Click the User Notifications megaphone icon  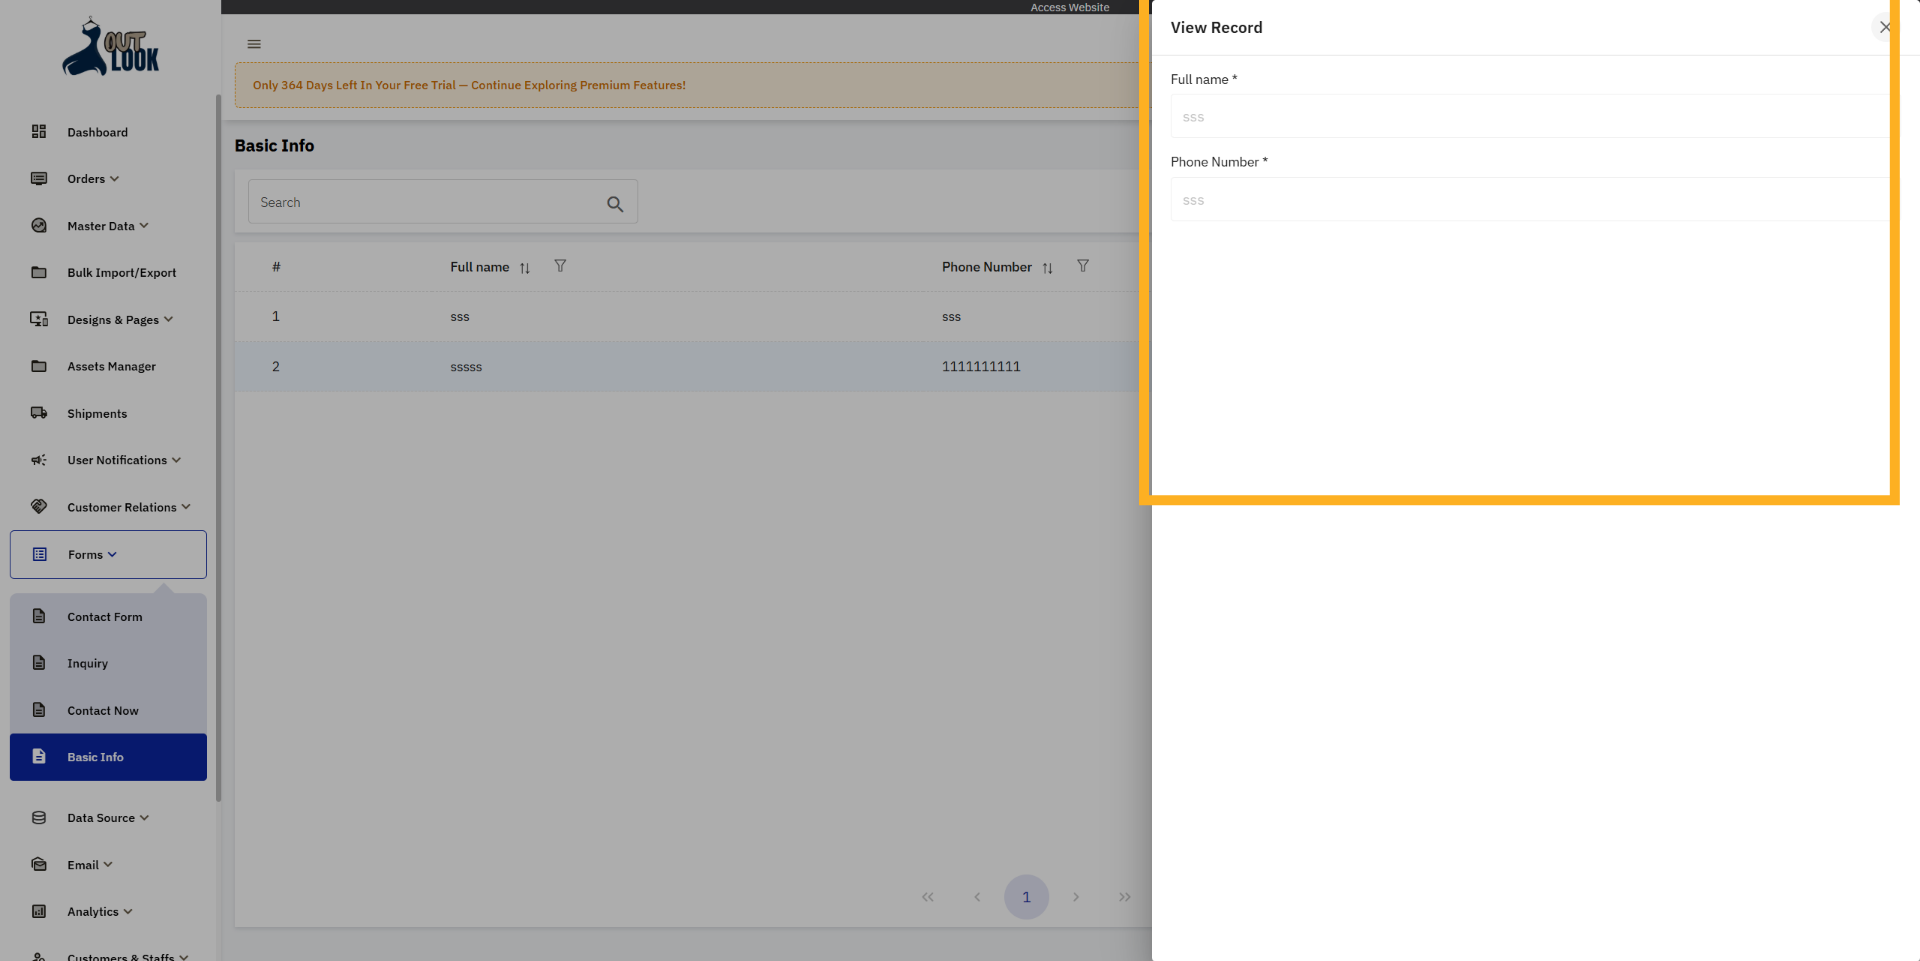pos(38,460)
